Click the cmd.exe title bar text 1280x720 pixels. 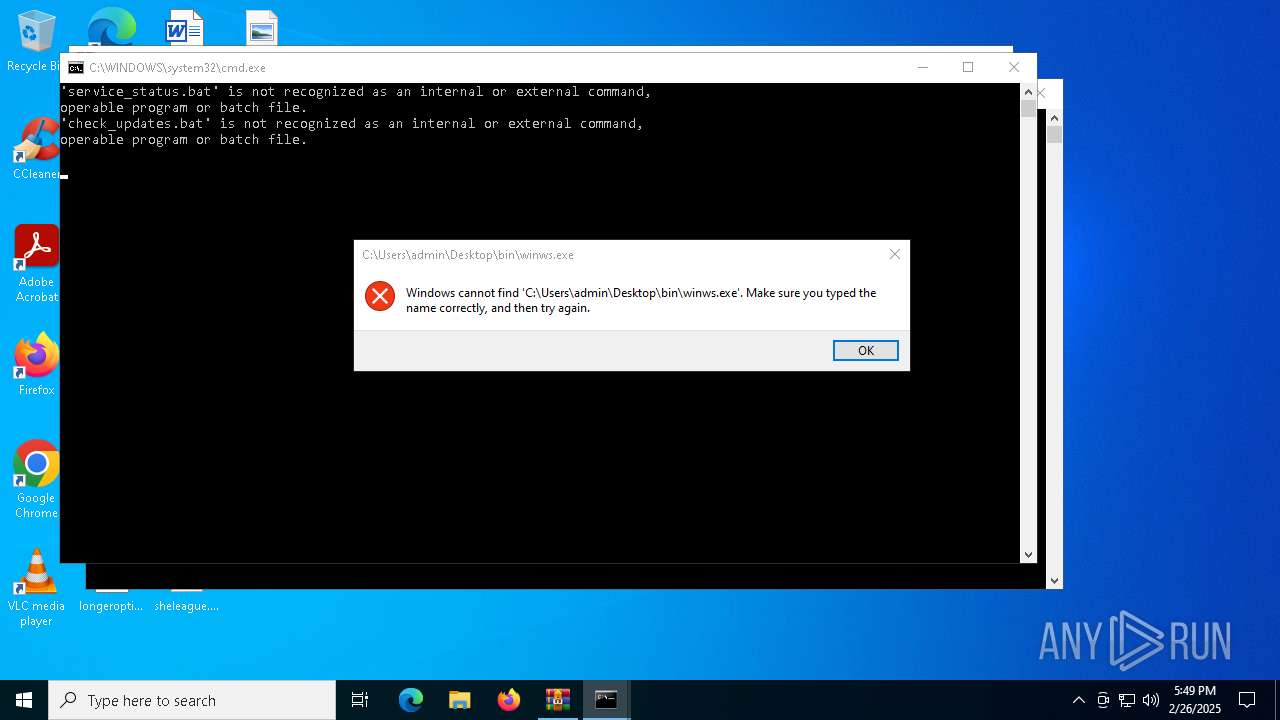click(x=177, y=68)
